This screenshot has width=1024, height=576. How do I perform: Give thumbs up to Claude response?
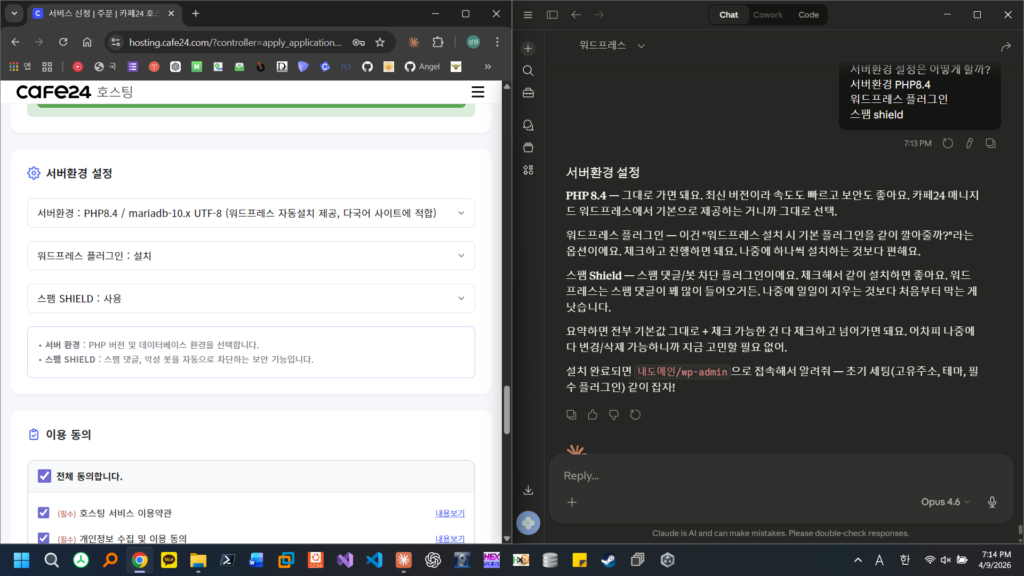[x=592, y=415]
